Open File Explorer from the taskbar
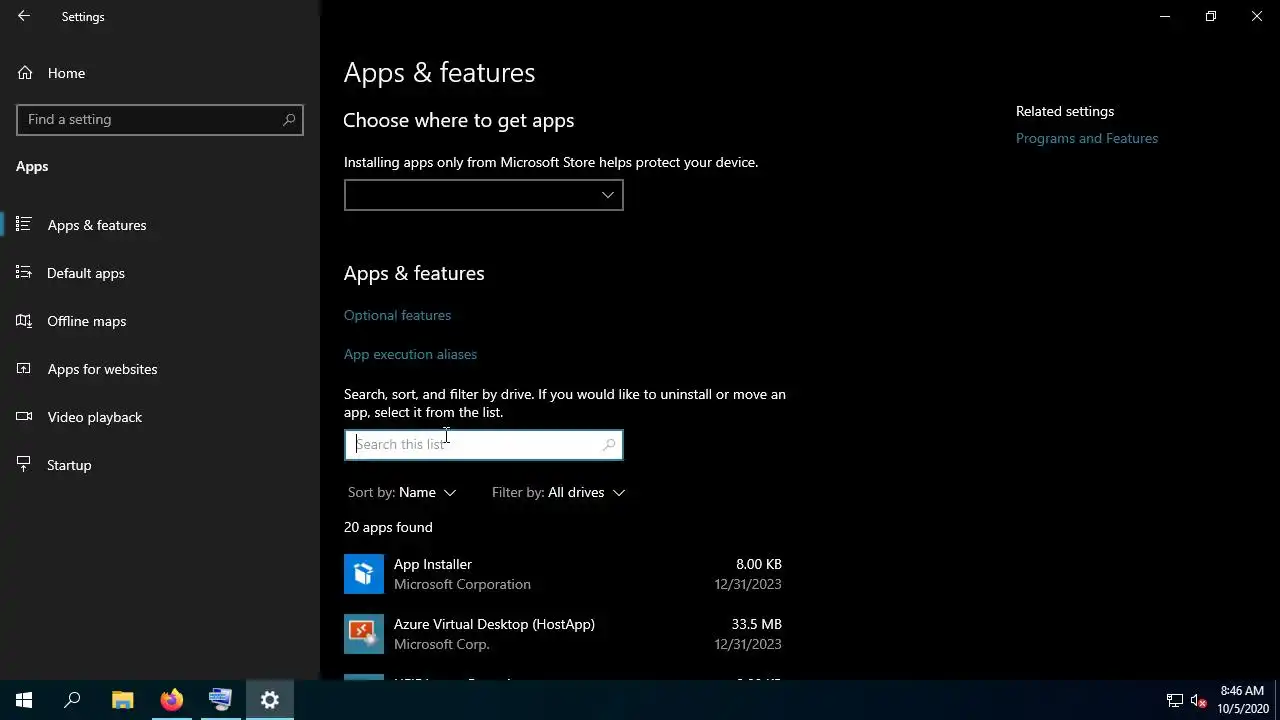The width and height of the screenshot is (1280, 720). tap(122, 700)
